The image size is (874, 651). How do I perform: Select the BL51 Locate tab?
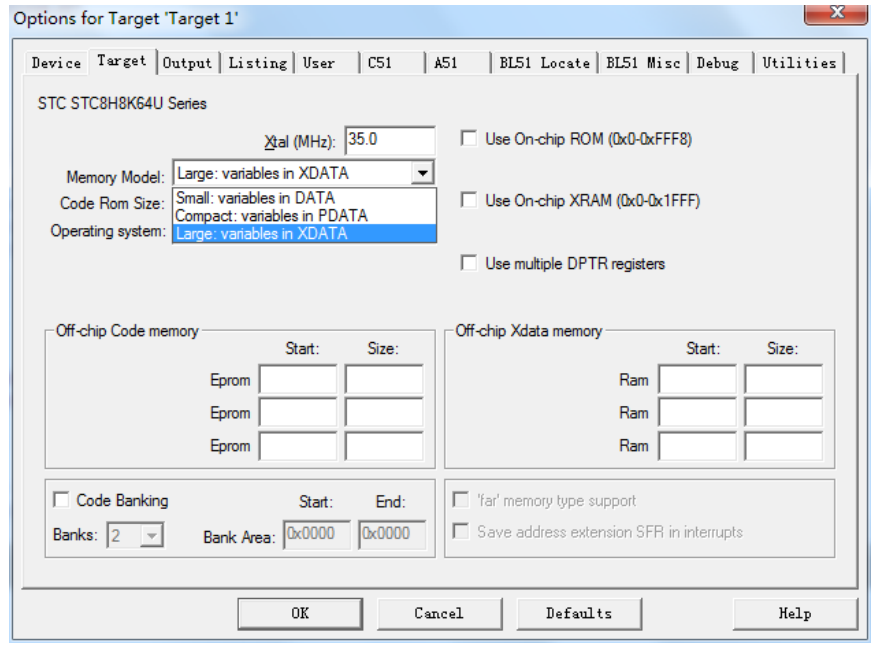click(545, 63)
